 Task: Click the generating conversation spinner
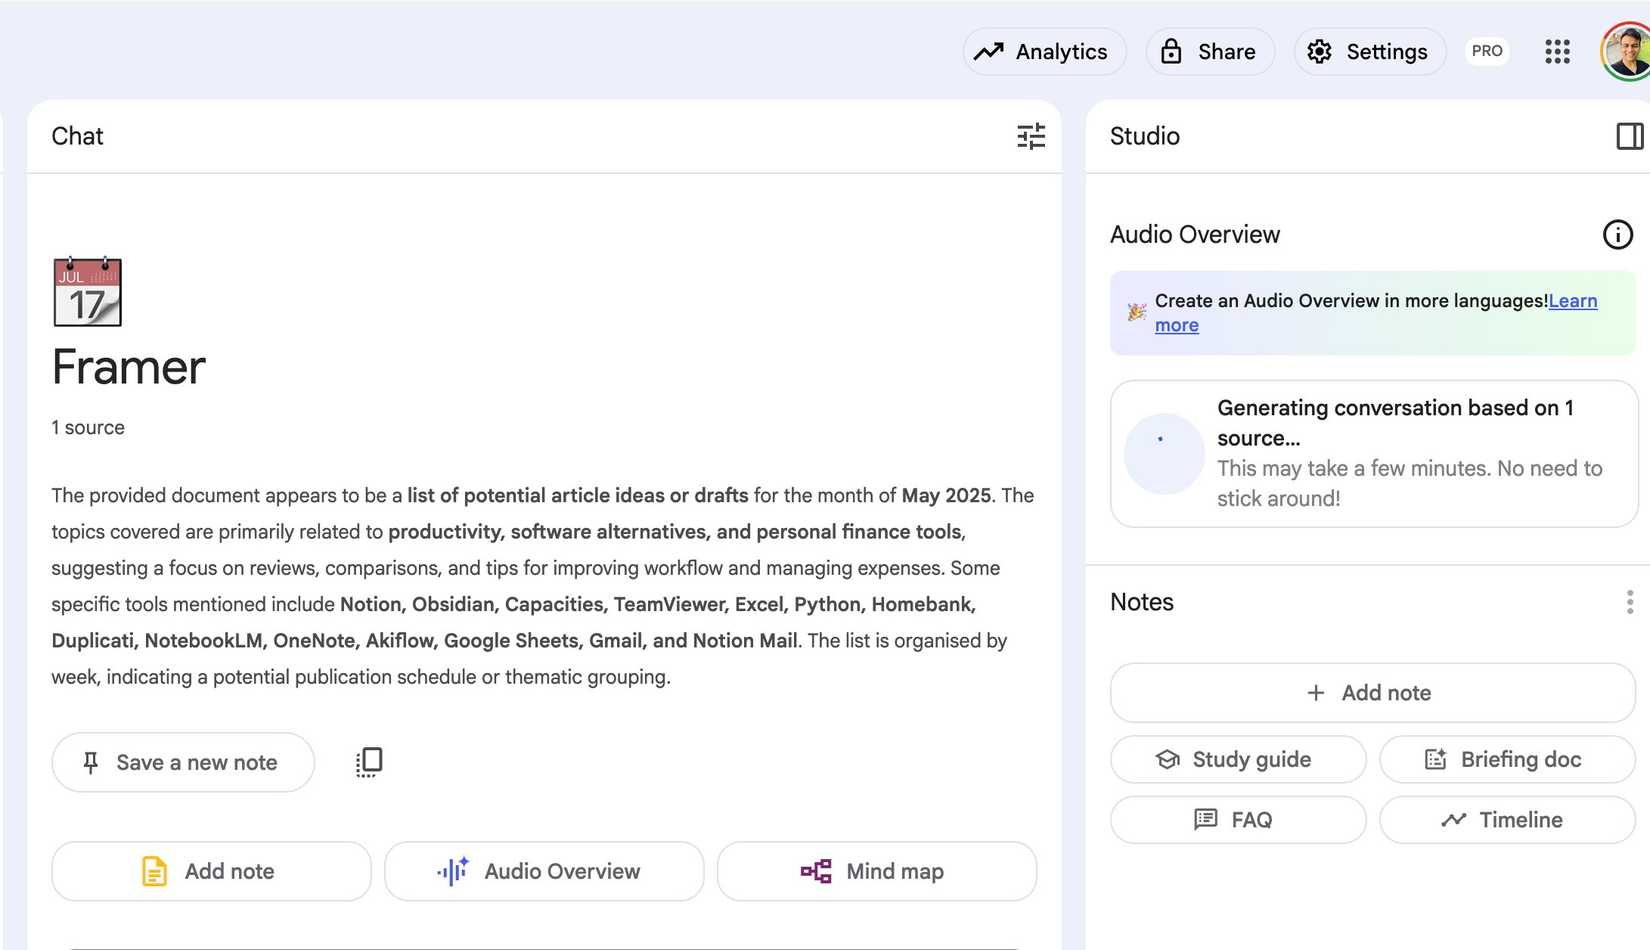click(1163, 454)
